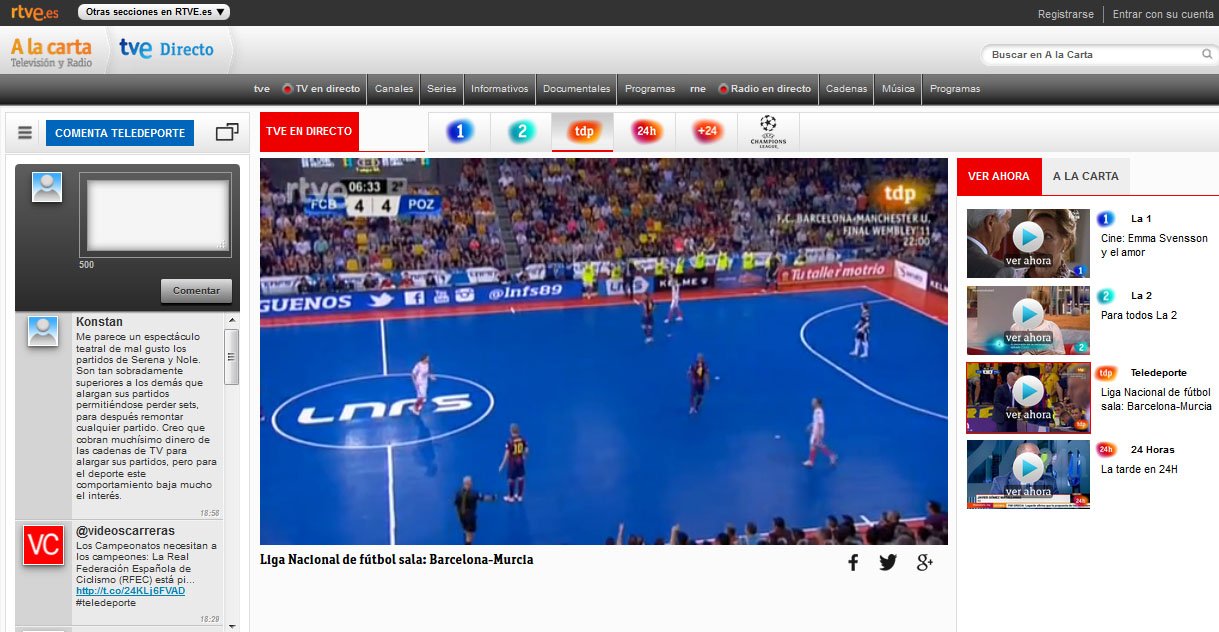Click the COMENTA TELEDEPORTE button
The height and width of the screenshot is (632, 1219).
click(x=120, y=133)
